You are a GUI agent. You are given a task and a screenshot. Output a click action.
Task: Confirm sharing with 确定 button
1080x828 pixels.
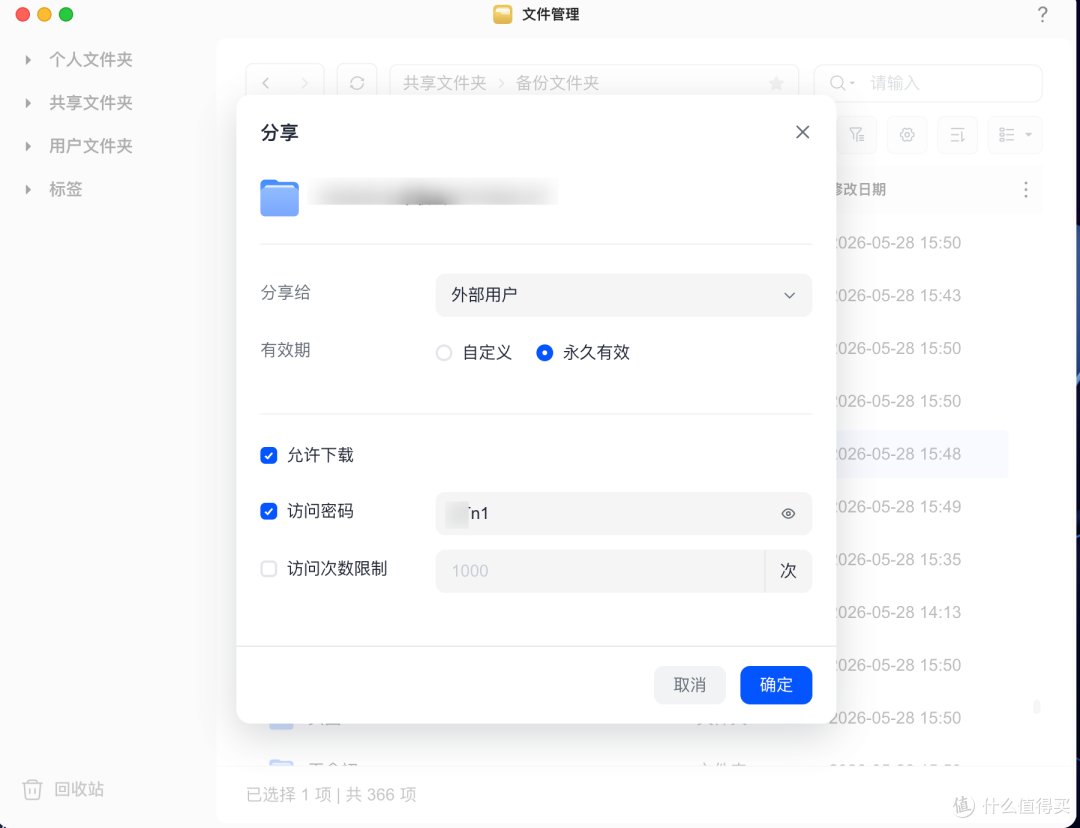tap(776, 685)
